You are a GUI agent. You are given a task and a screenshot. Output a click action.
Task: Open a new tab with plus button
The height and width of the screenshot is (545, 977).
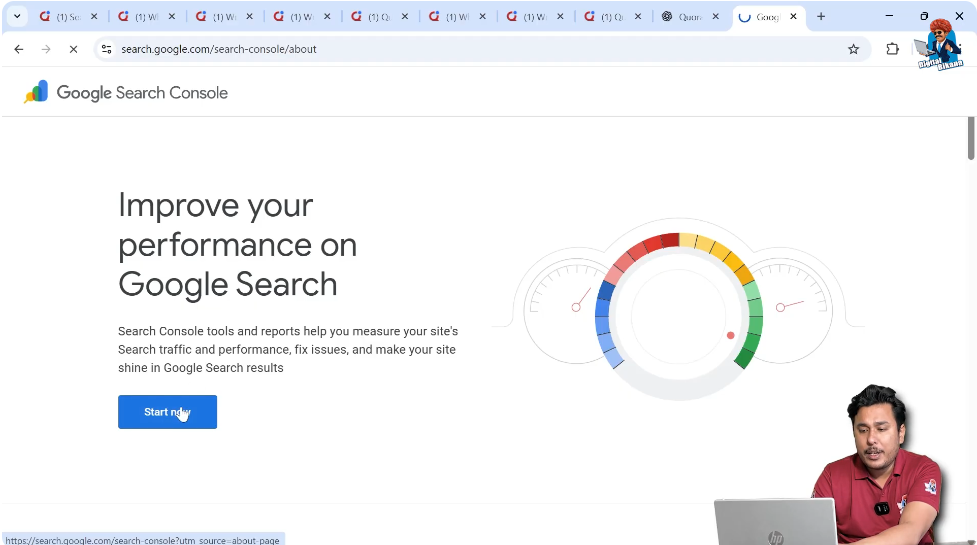tap(821, 17)
